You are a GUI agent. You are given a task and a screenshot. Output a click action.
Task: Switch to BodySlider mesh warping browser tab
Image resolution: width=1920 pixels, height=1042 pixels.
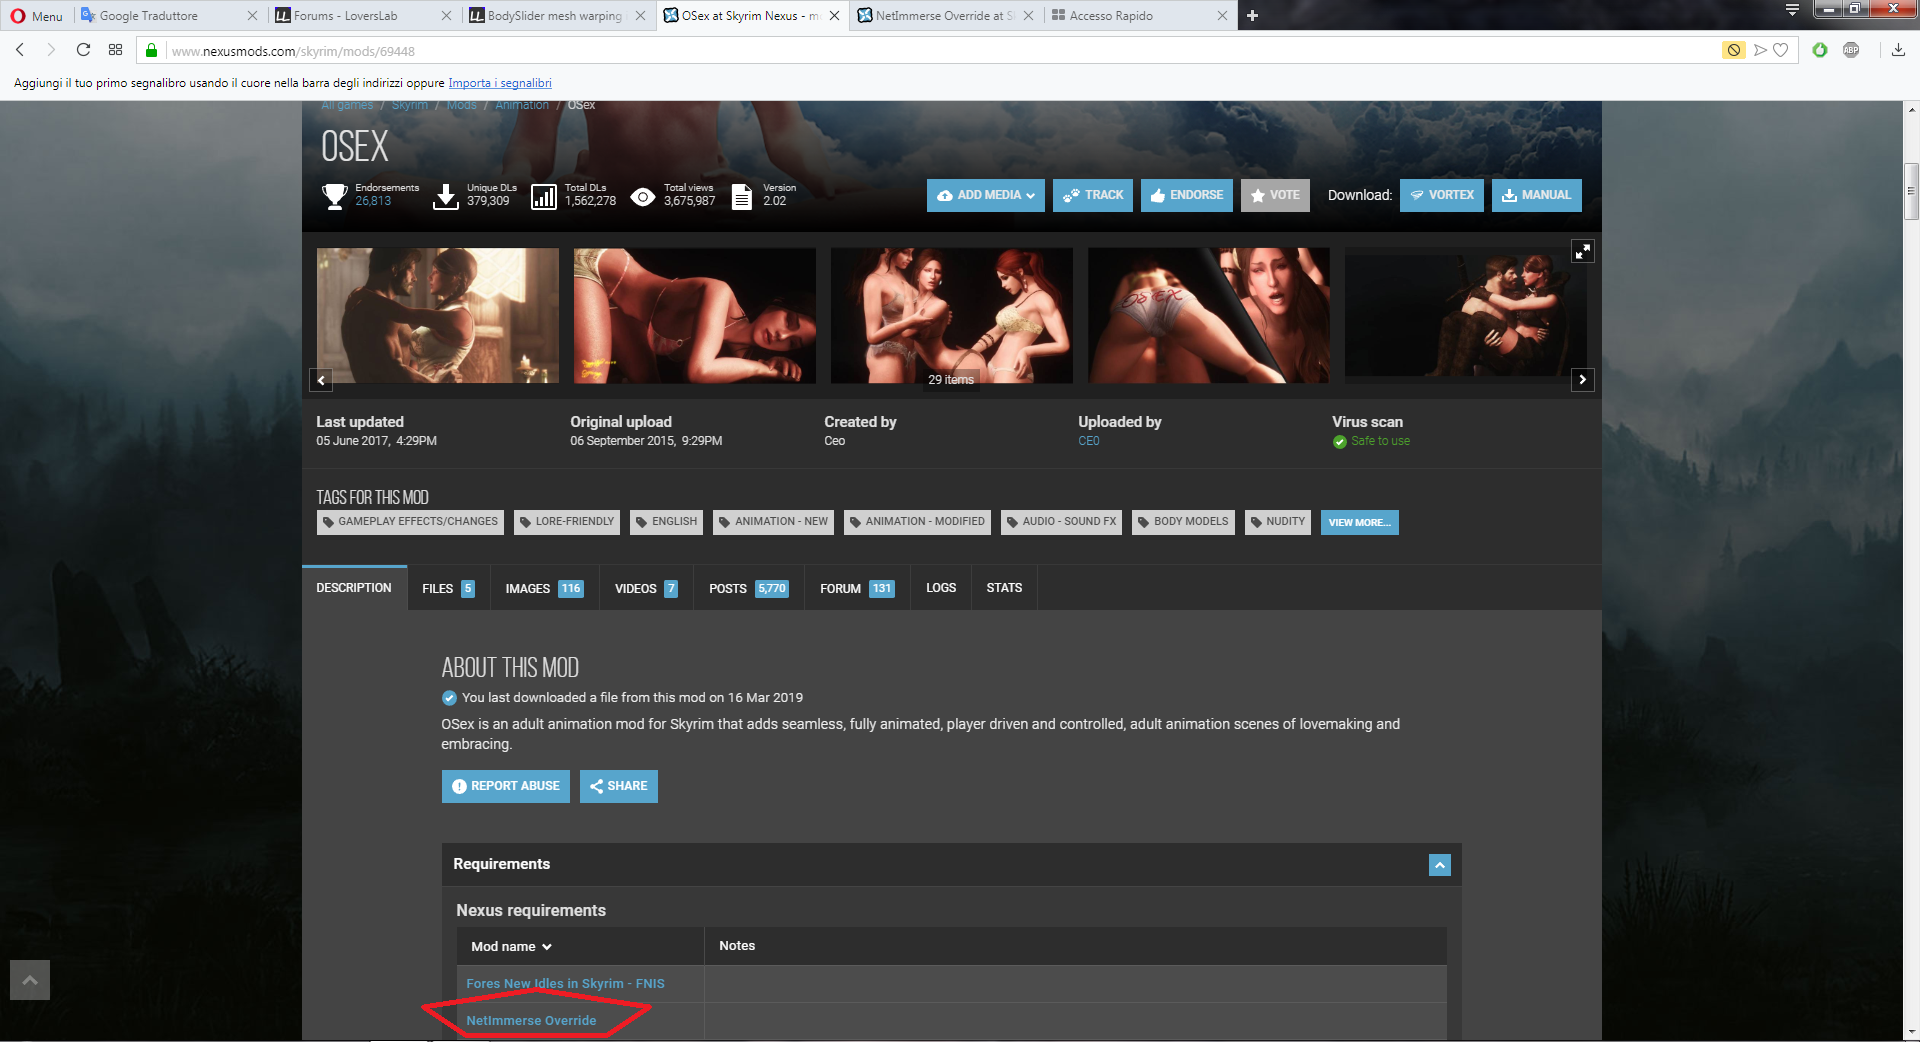[x=556, y=16]
